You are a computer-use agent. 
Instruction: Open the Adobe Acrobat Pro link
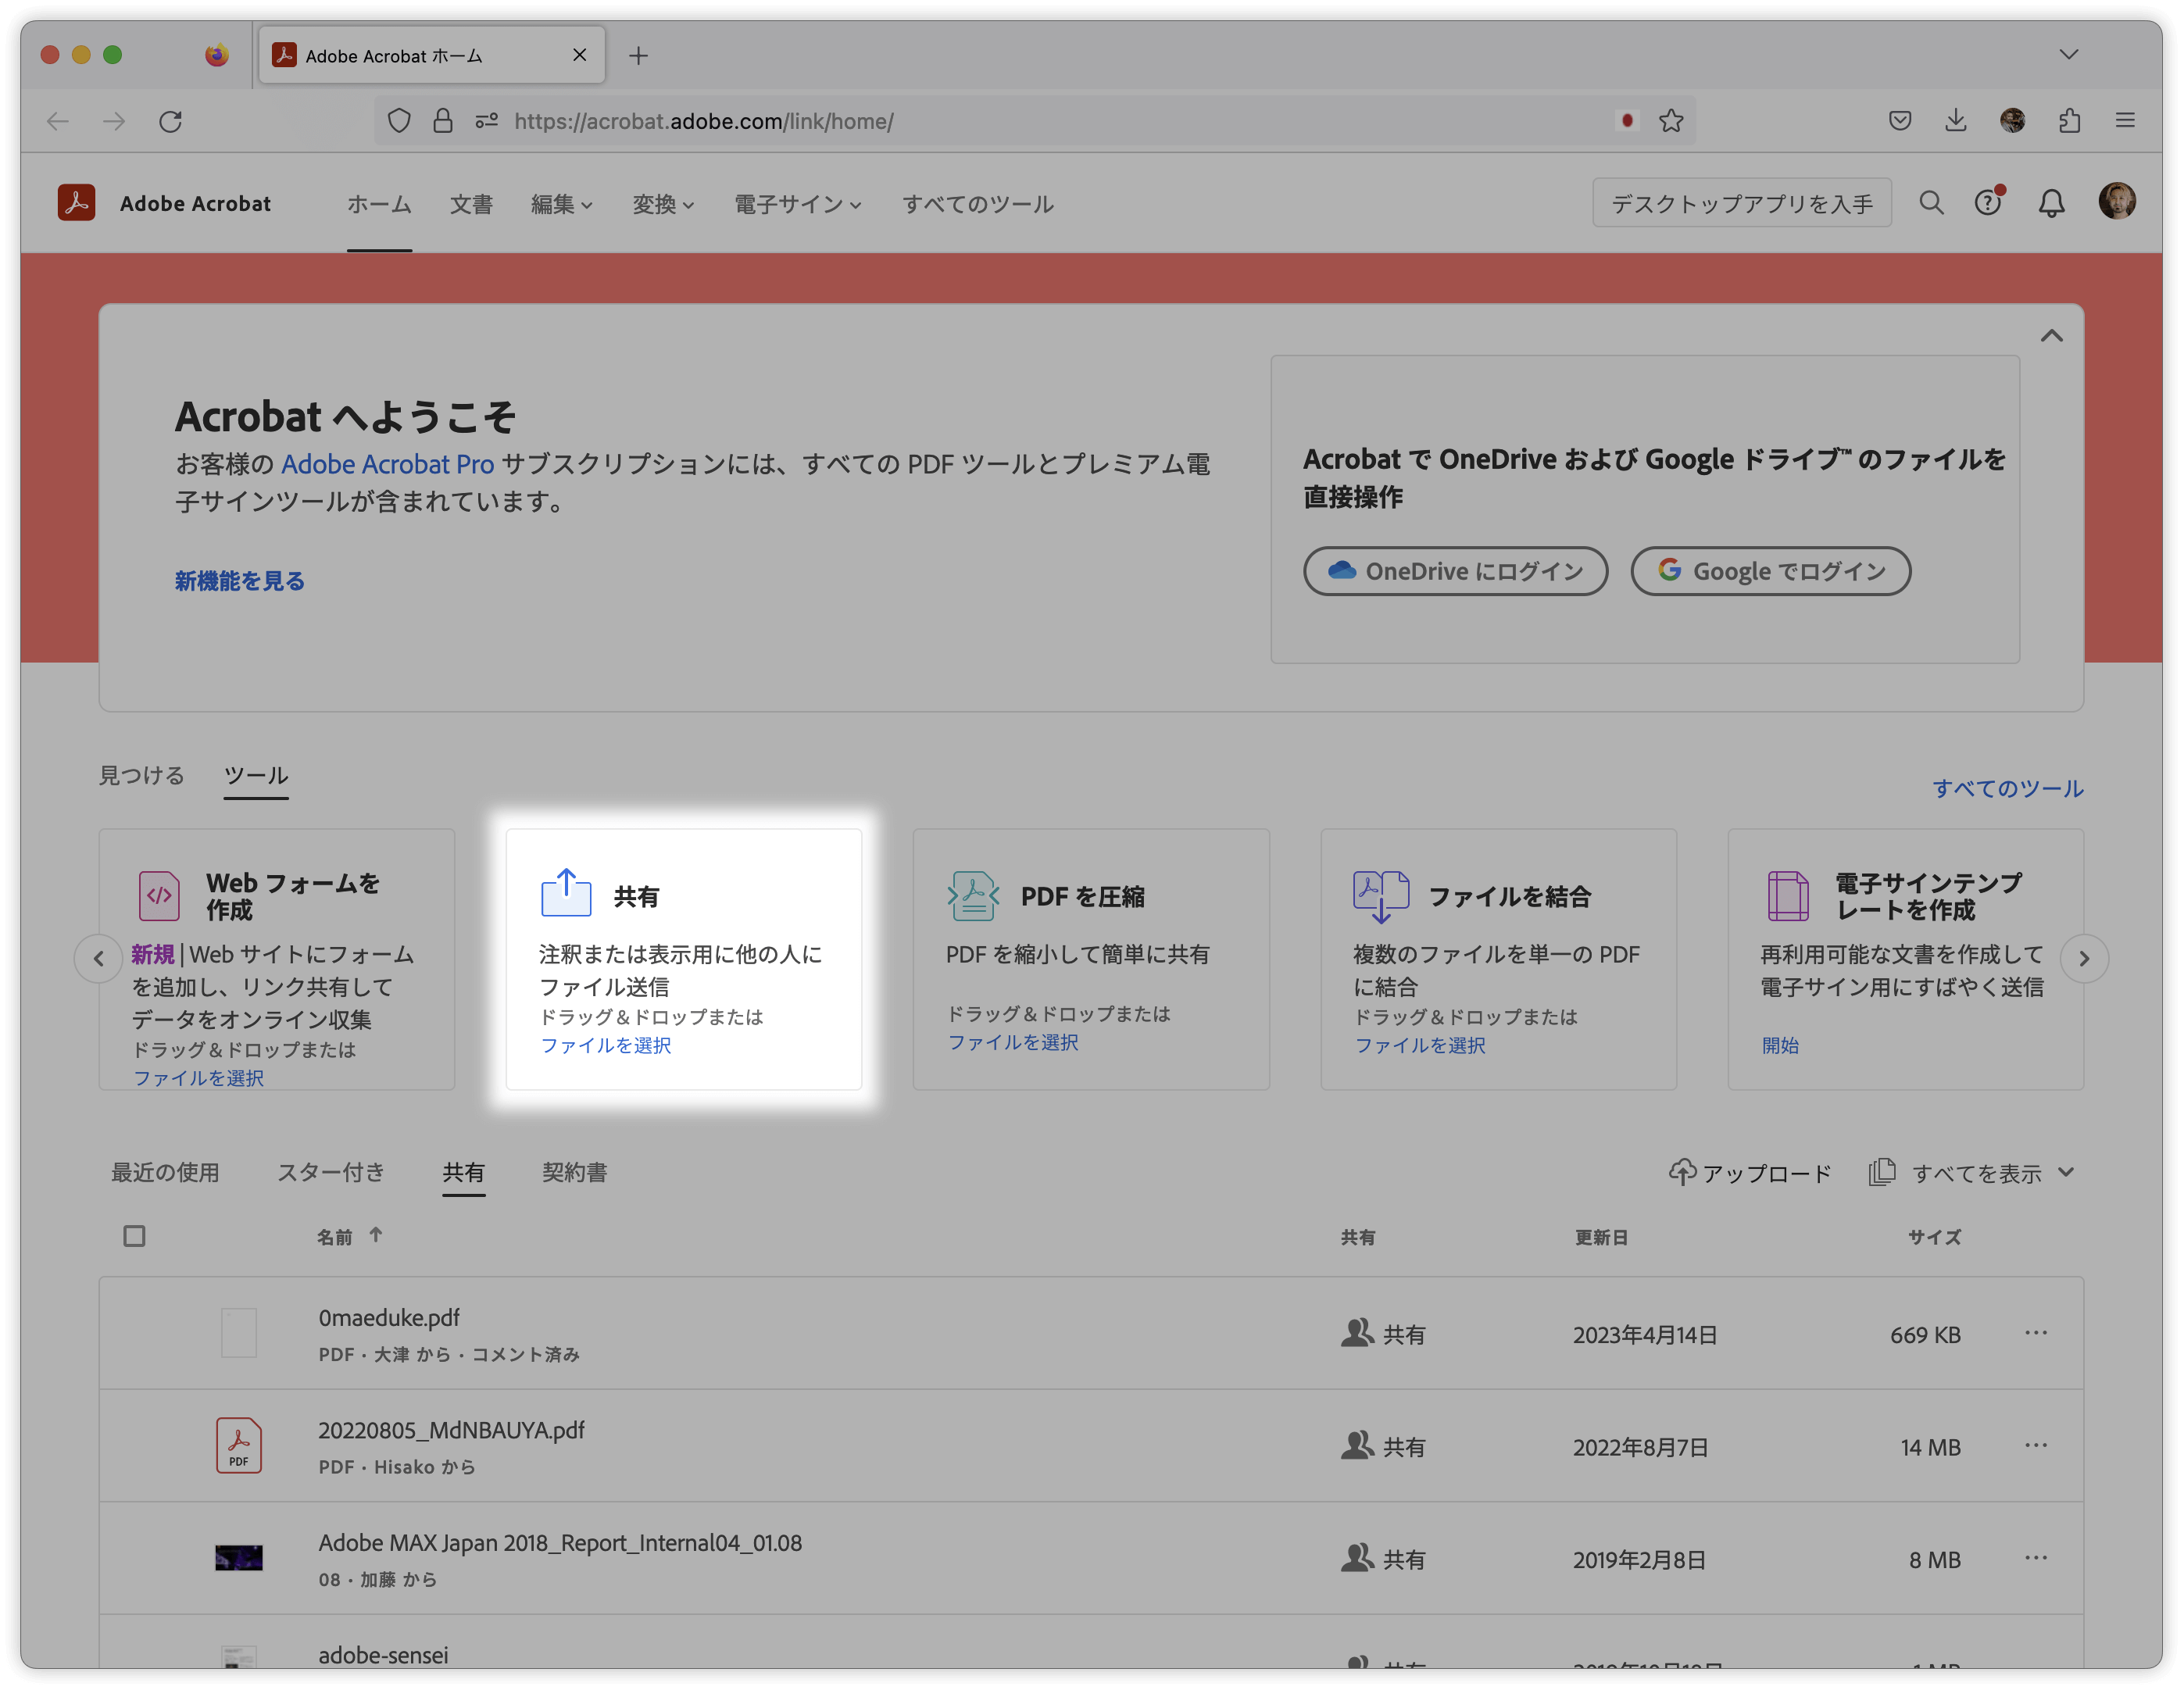tap(388, 464)
